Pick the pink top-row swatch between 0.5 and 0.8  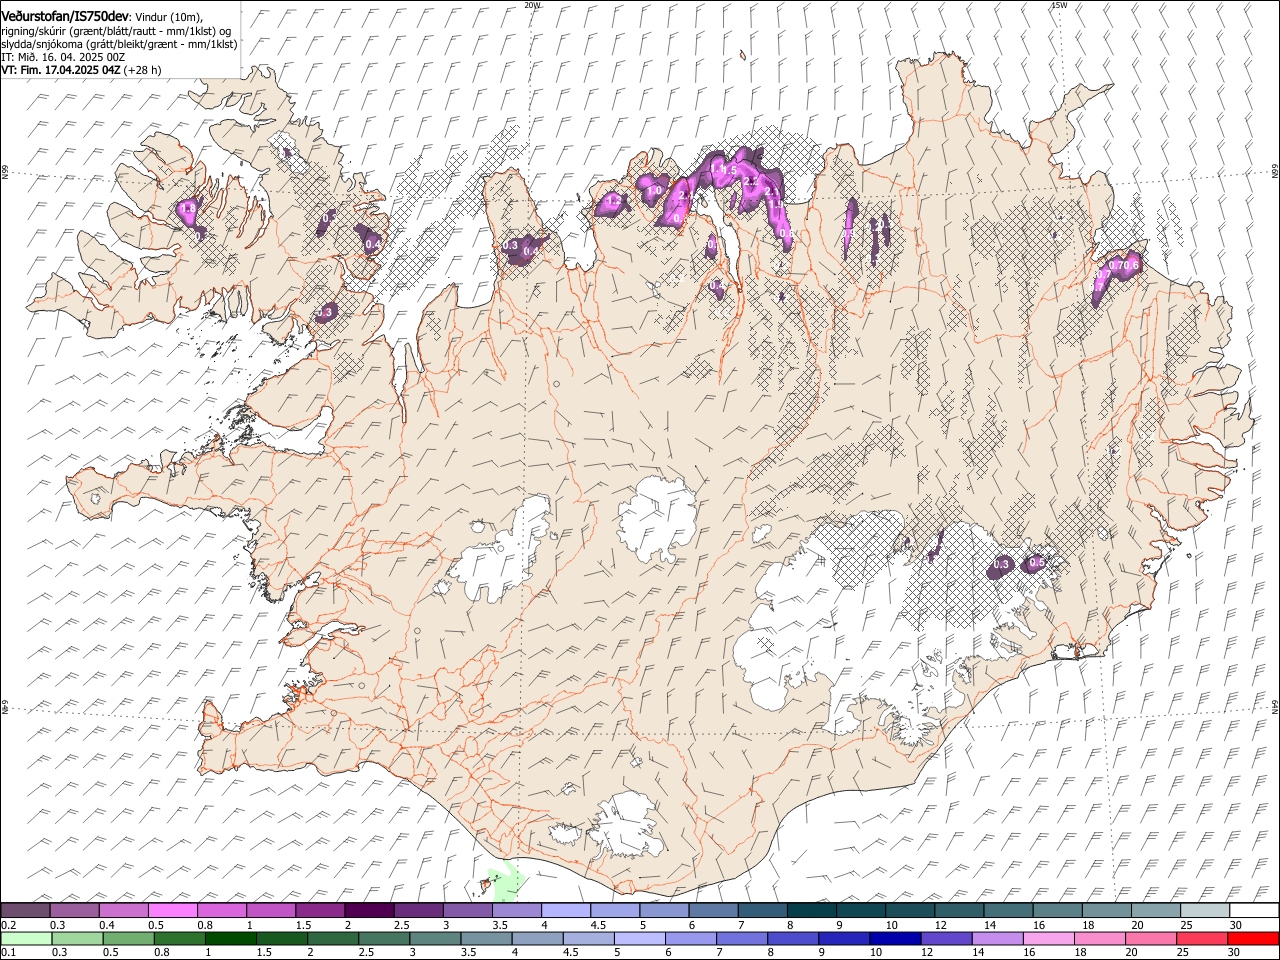click(173, 910)
